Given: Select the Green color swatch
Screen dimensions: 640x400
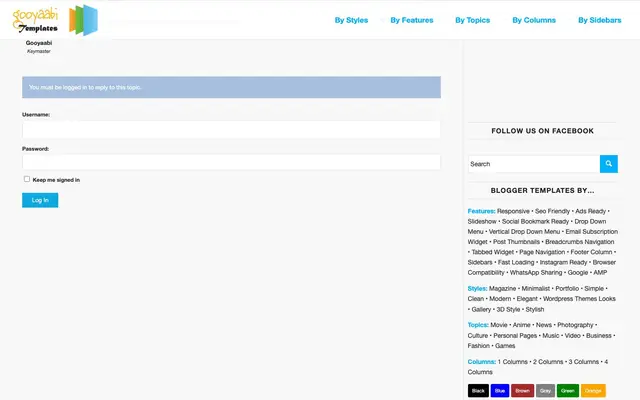Looking at the screenshot, I should 568,391.
